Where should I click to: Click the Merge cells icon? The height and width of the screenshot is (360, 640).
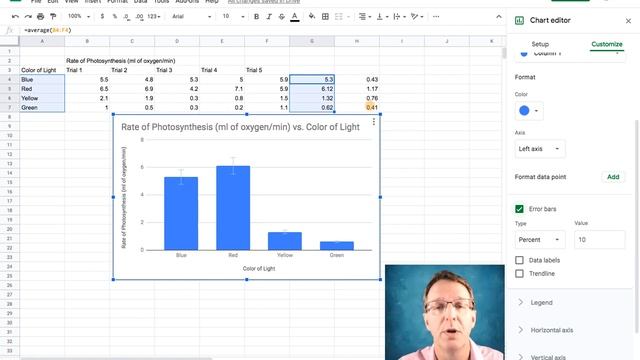[x=339, y=17]
